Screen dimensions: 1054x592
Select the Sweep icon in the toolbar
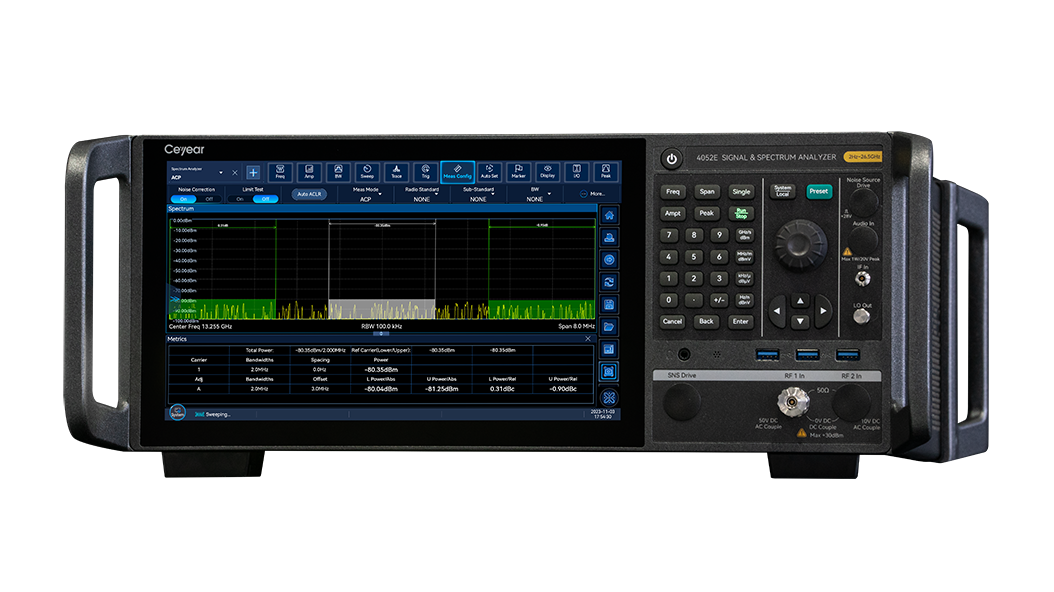click(x=367, y=172)
